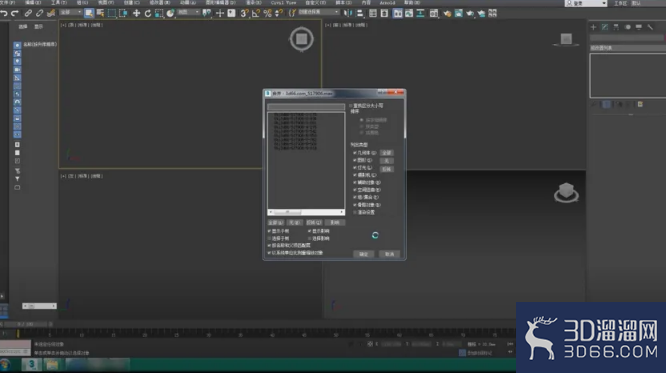Click the Bind to Space Warp icon
Screen dimensions: 666x373
pyautogui.click(x=51, y=14)
